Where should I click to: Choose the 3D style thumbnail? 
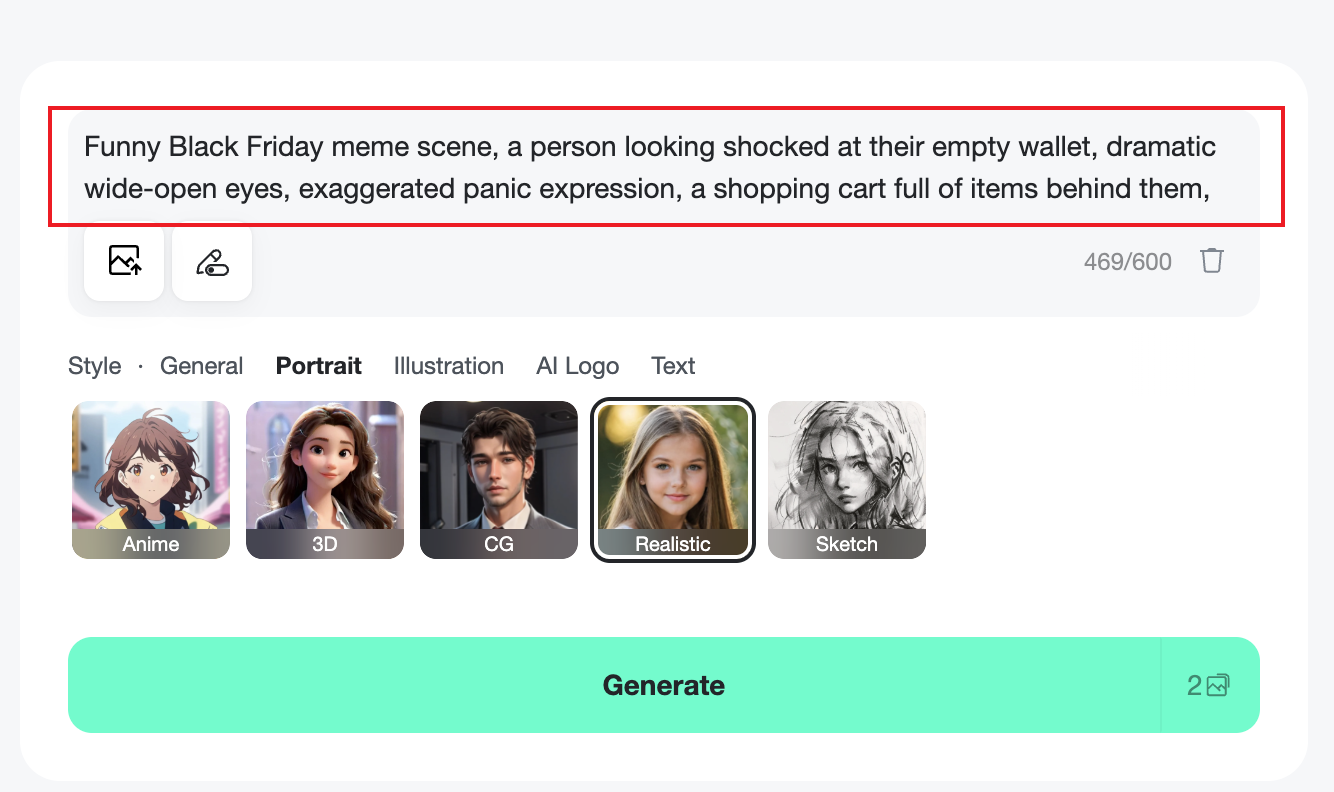click(325, 479)
